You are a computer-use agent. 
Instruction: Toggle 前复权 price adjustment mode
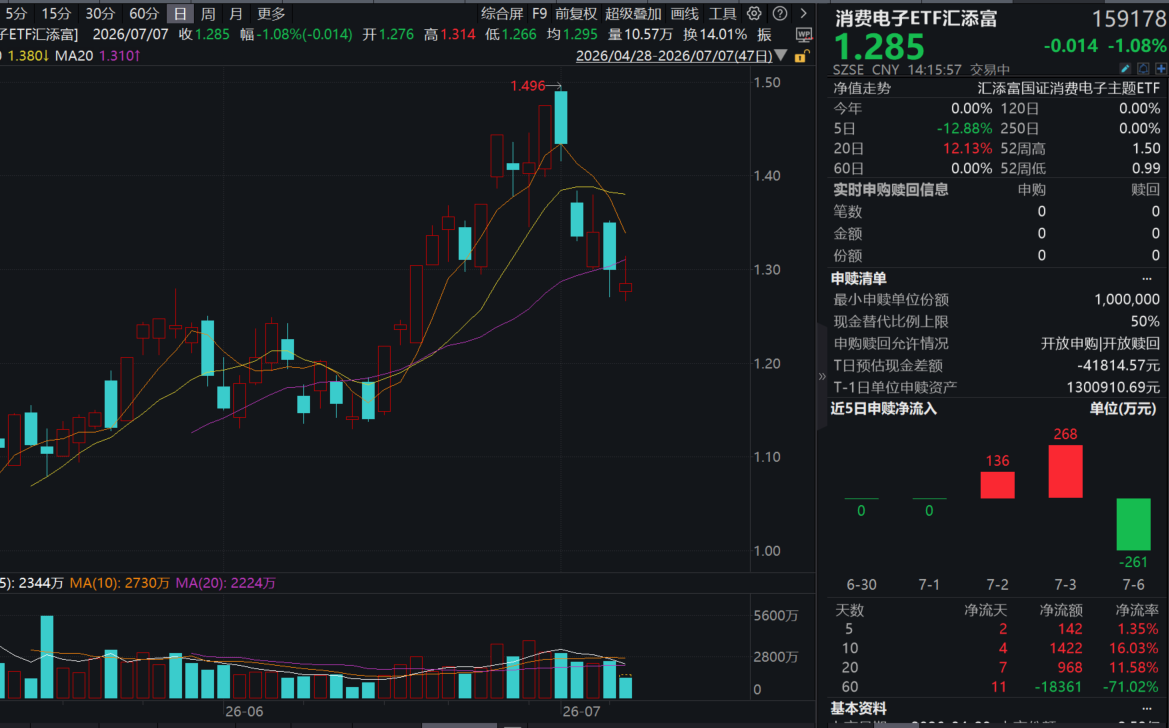point(576,13)
